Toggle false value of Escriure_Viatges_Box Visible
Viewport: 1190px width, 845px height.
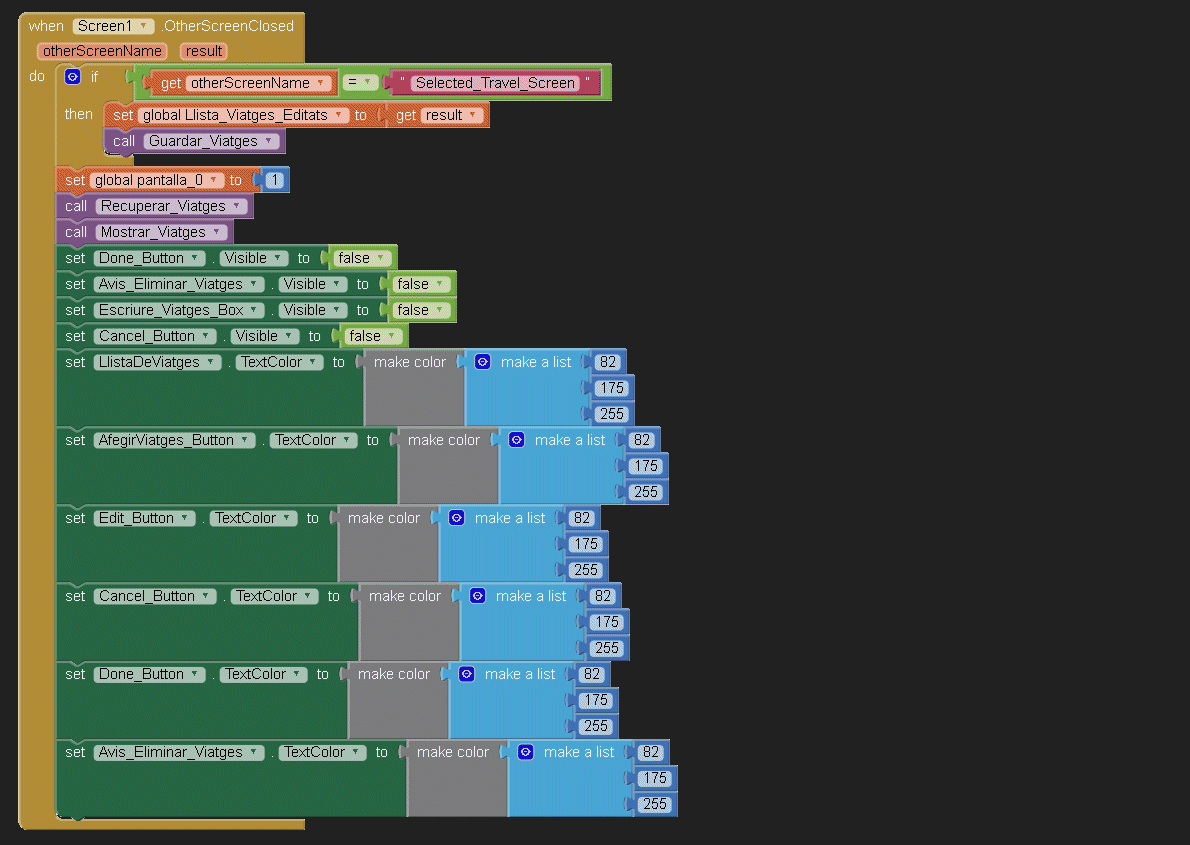tap(418, 310)
